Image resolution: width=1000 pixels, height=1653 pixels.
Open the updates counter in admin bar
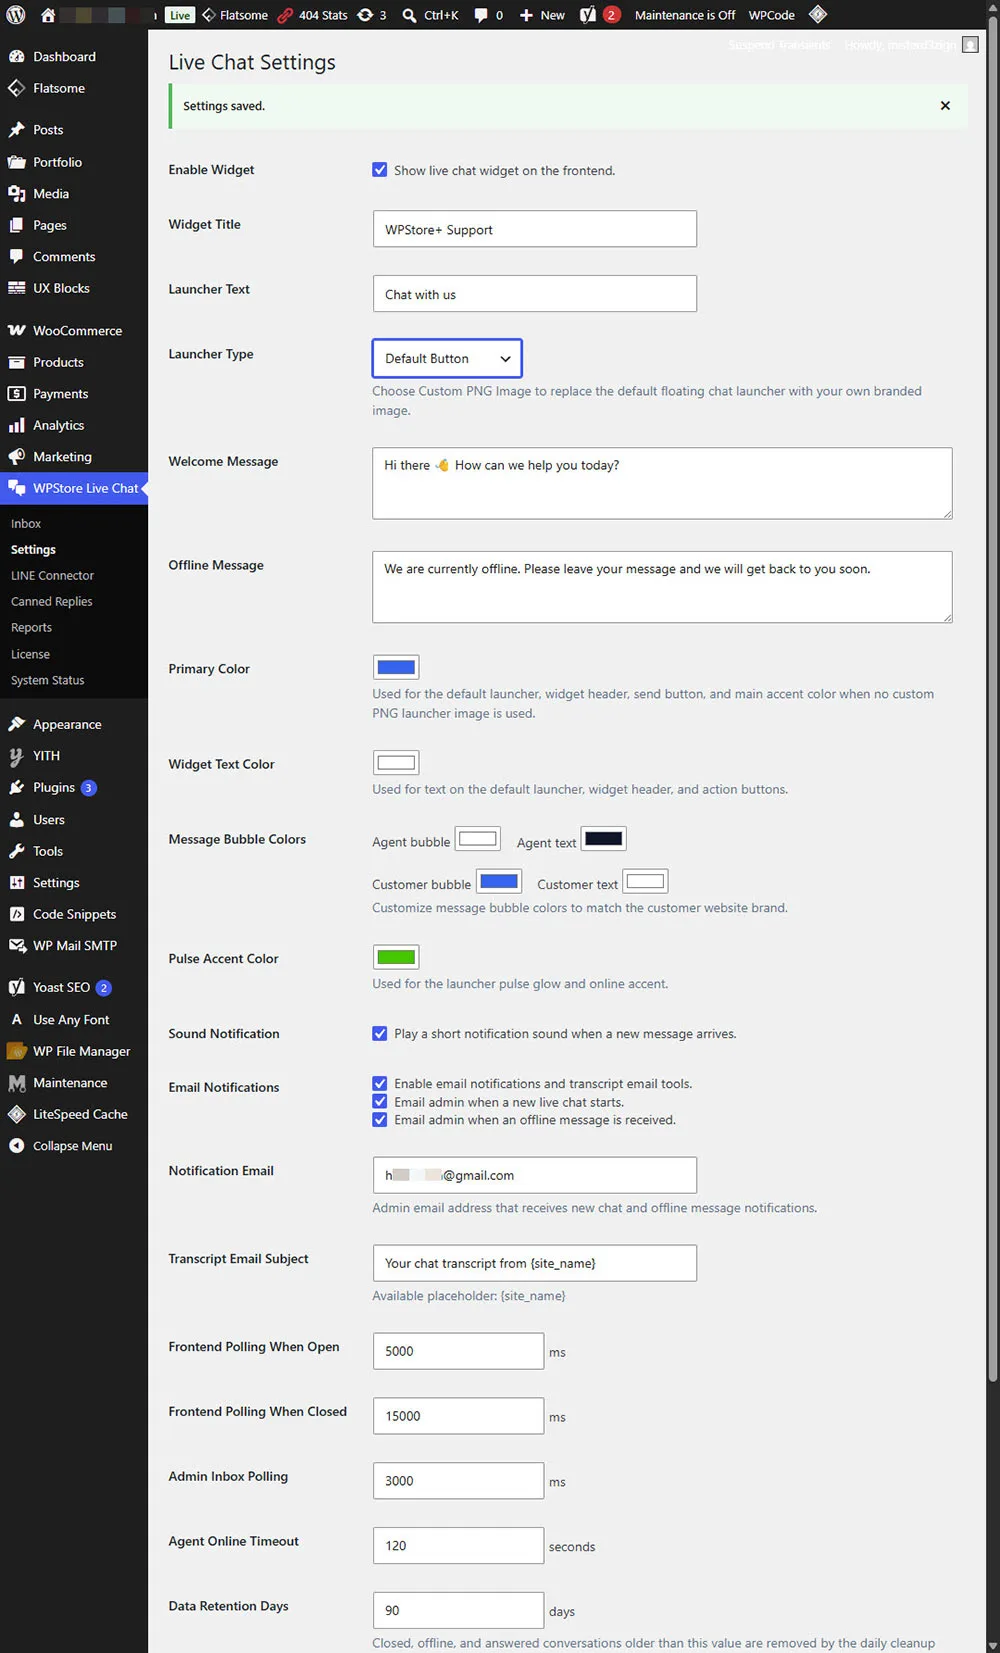pos(372,15)
